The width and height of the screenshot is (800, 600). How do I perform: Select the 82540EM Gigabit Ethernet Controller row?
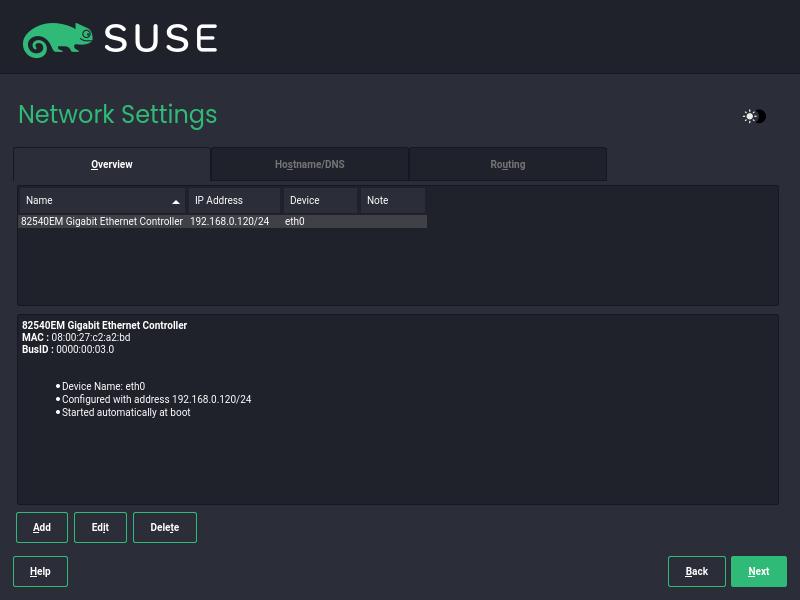coord(101,221)
